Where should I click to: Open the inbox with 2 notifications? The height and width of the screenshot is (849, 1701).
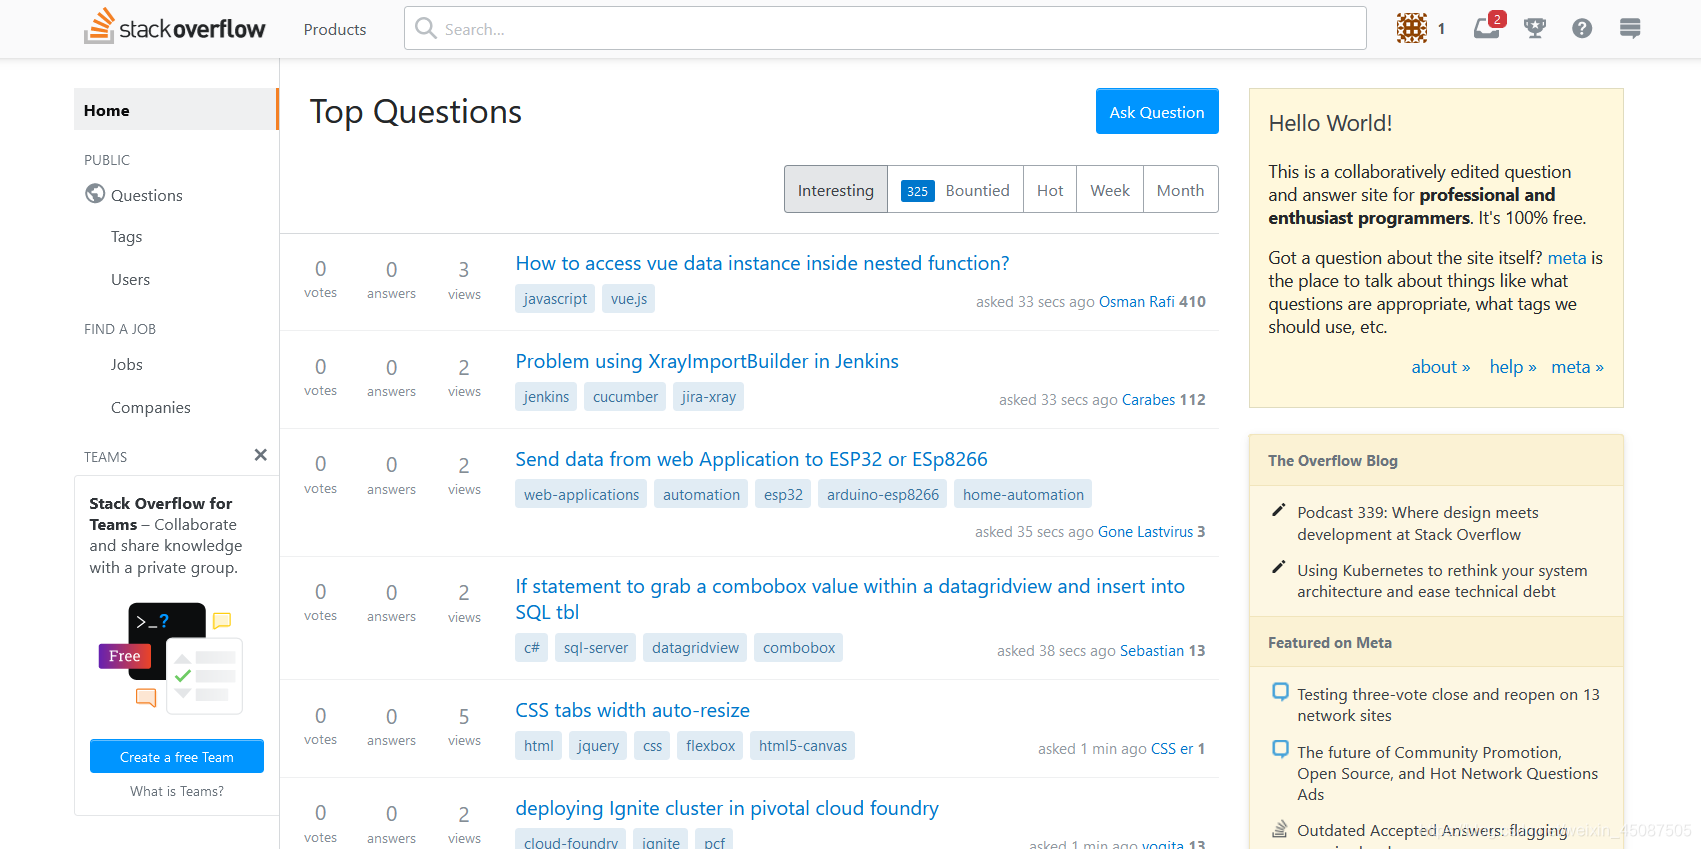click(x=1487, y=28)
